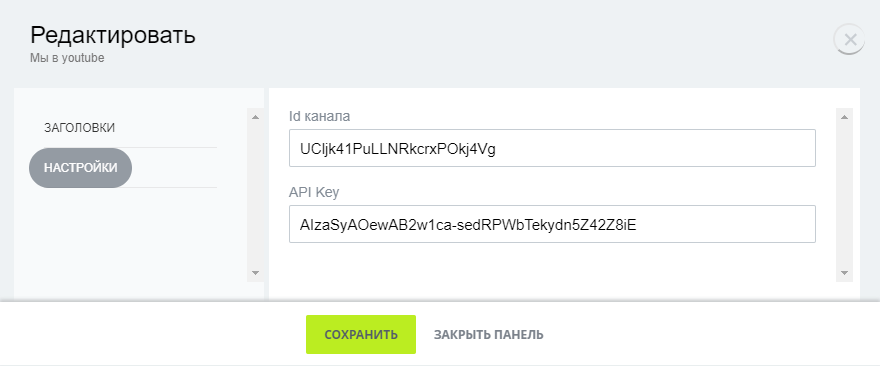Image resolution: width=880 pixels, height=366 pixels.
Task: Save changes with the СОХРАНИТЬ button
Action: click(361, 335)
